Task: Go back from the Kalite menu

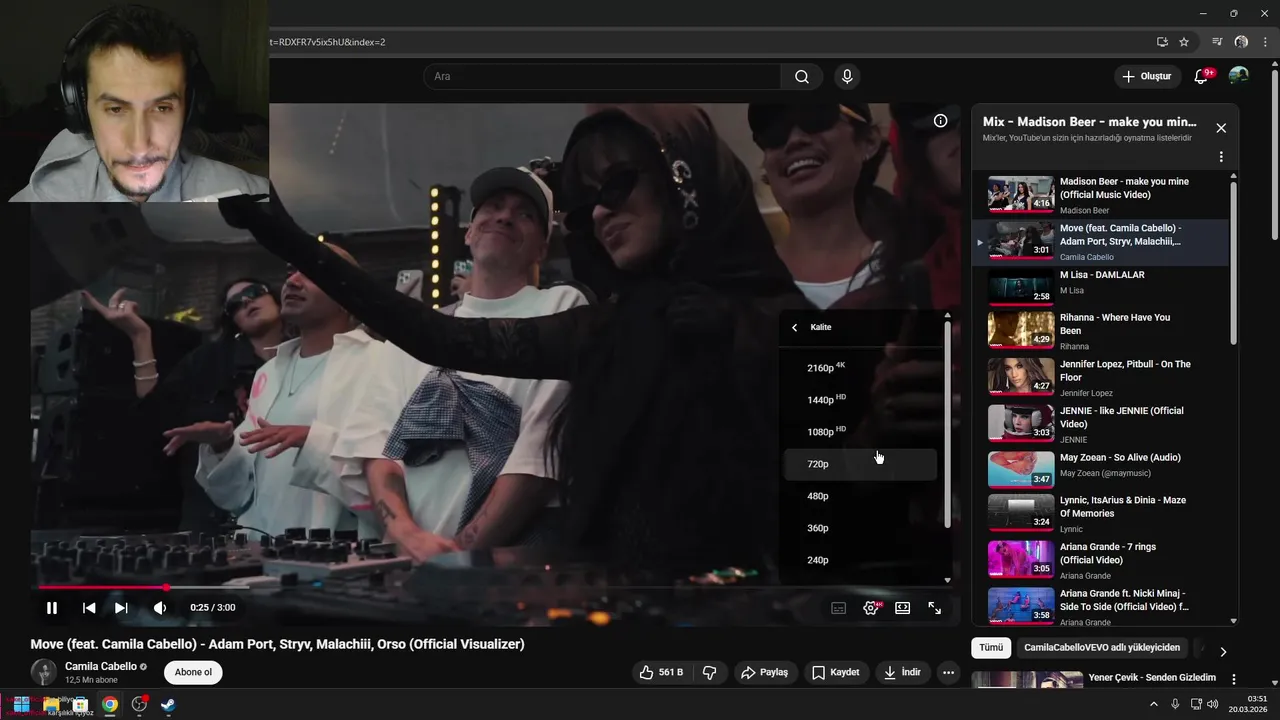Action: click(x=795, y=327)
